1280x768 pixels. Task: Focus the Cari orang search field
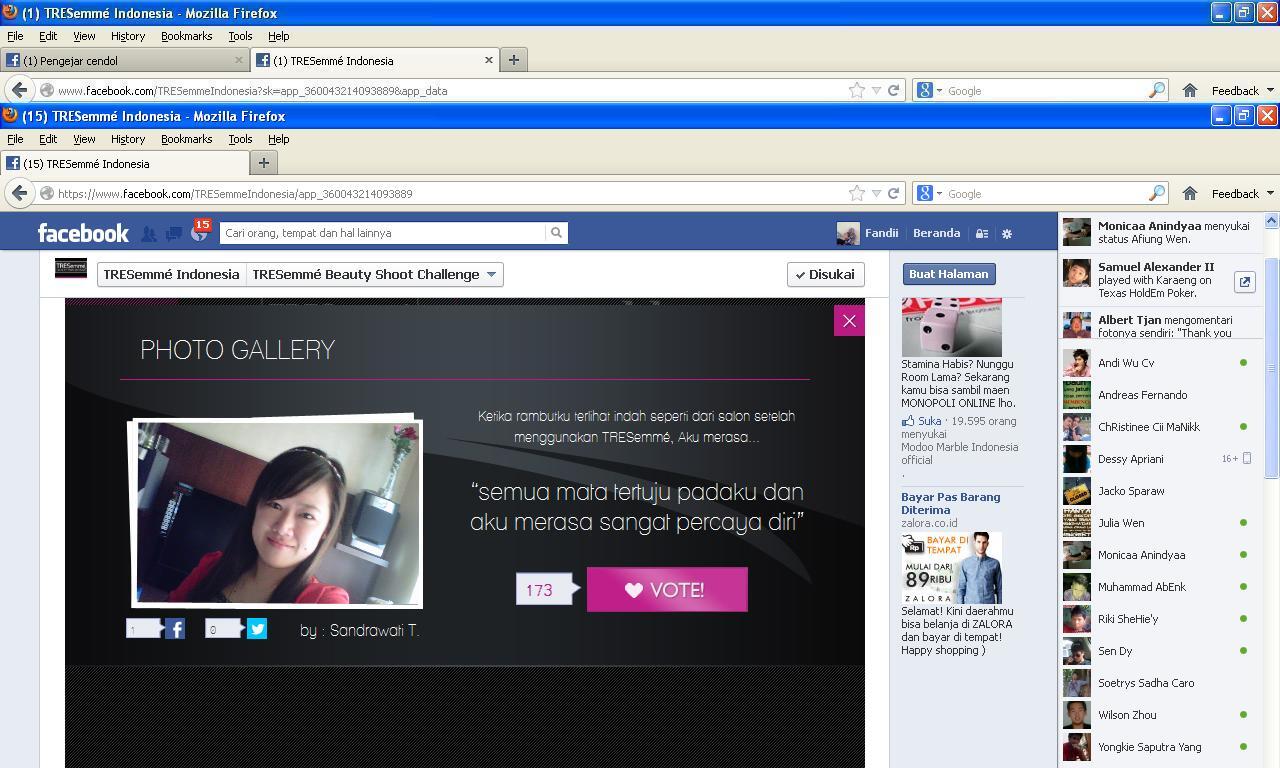[383, 233]
